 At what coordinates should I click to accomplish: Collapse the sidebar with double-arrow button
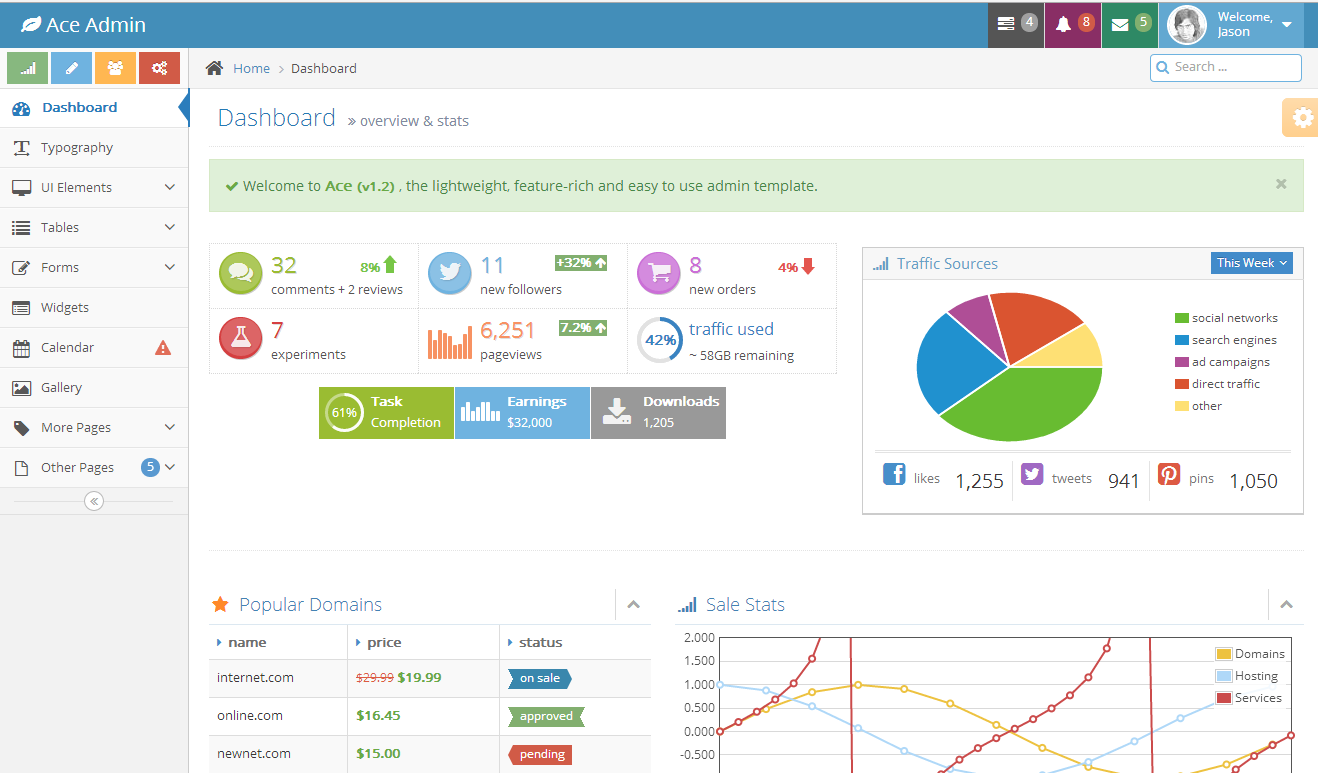94,501
